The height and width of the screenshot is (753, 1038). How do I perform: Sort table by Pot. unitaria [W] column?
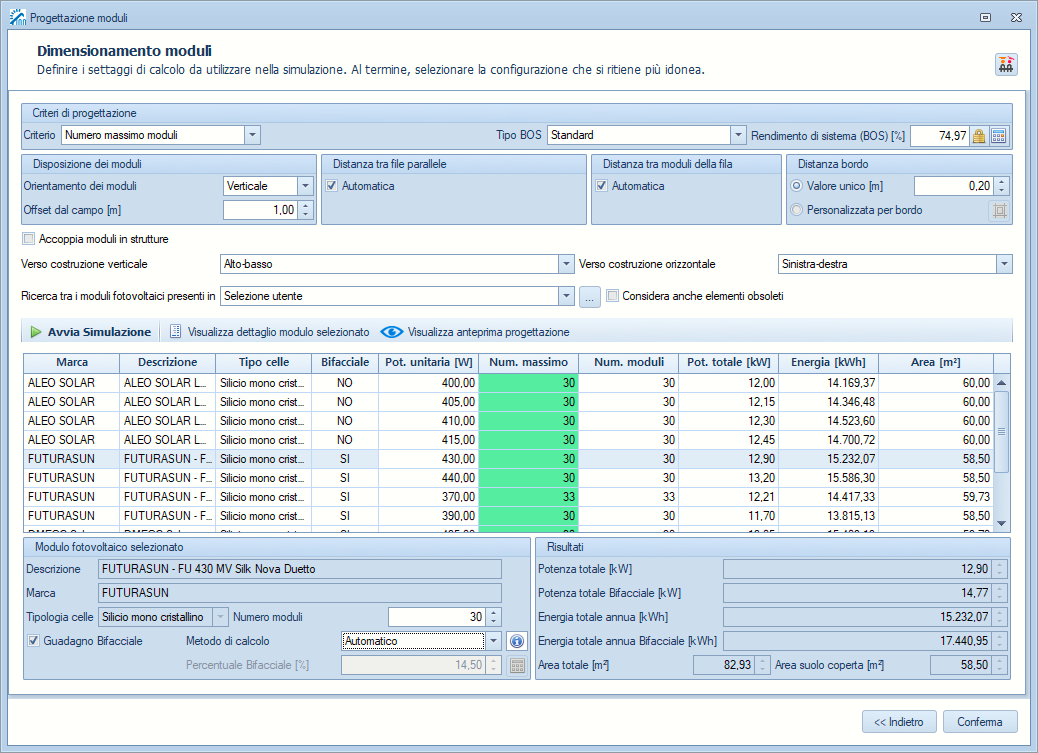coord(428,362)
